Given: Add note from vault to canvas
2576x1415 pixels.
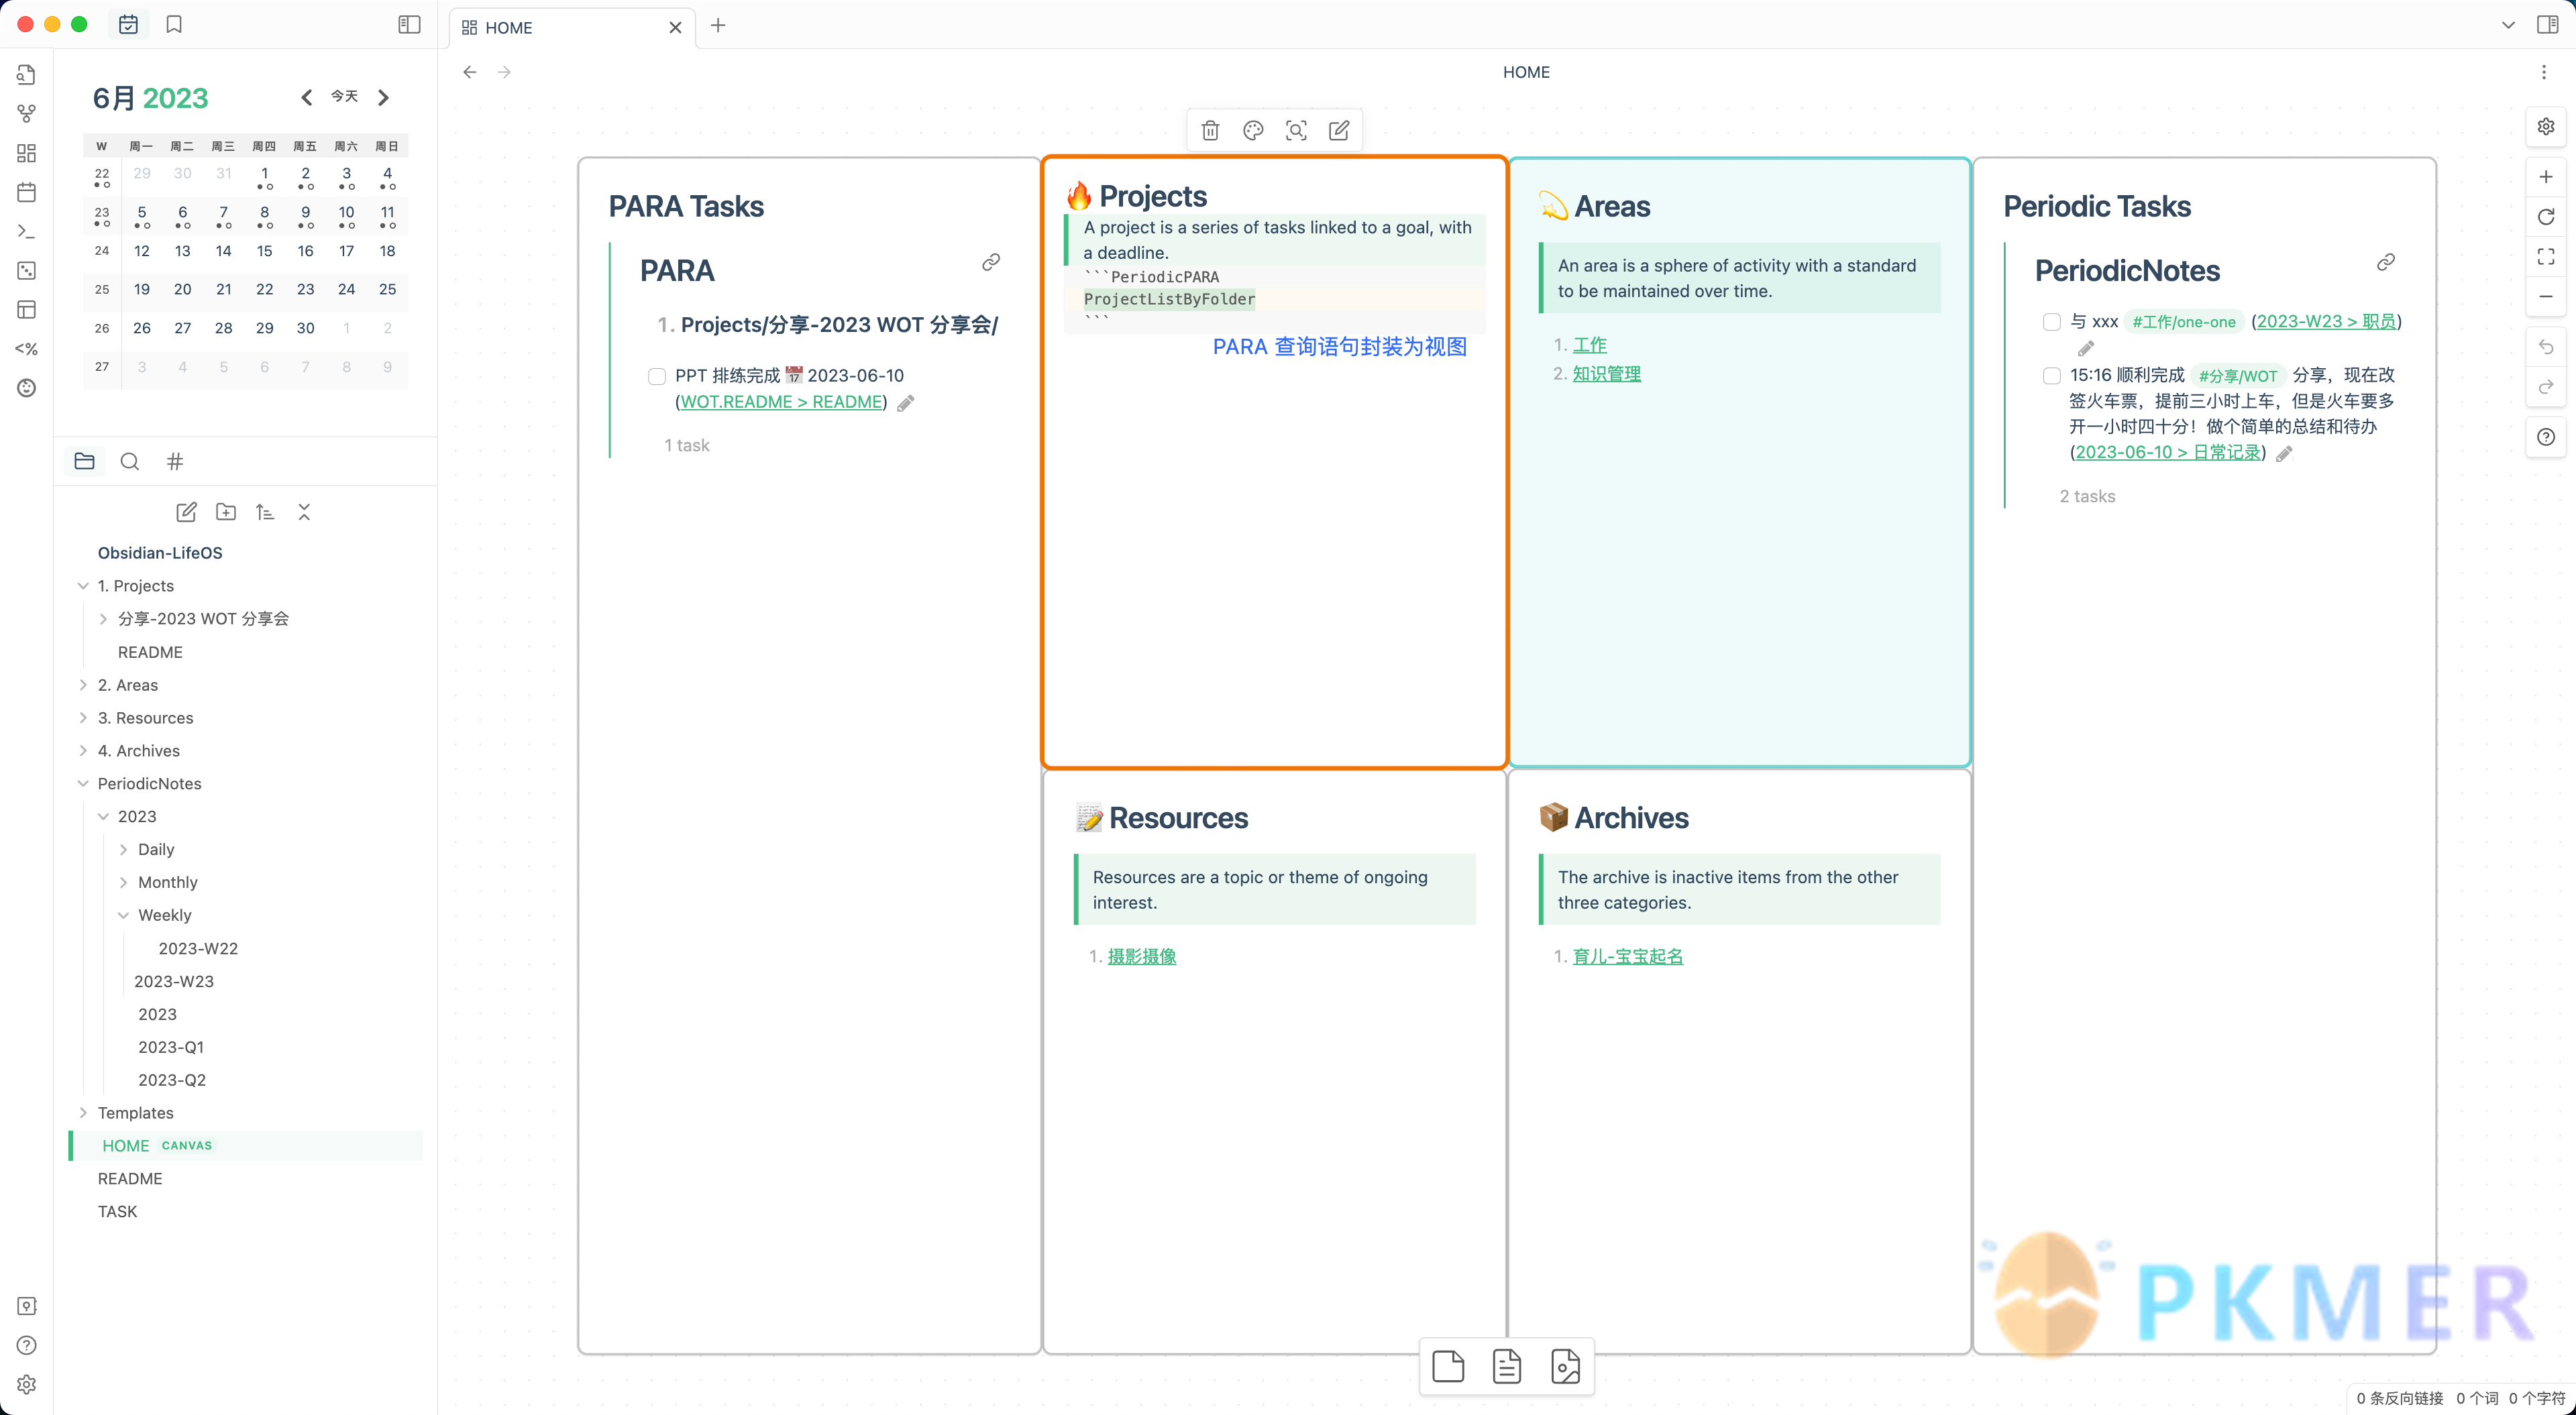Looking at the screenshot, I should [x=1506, y=1366].
